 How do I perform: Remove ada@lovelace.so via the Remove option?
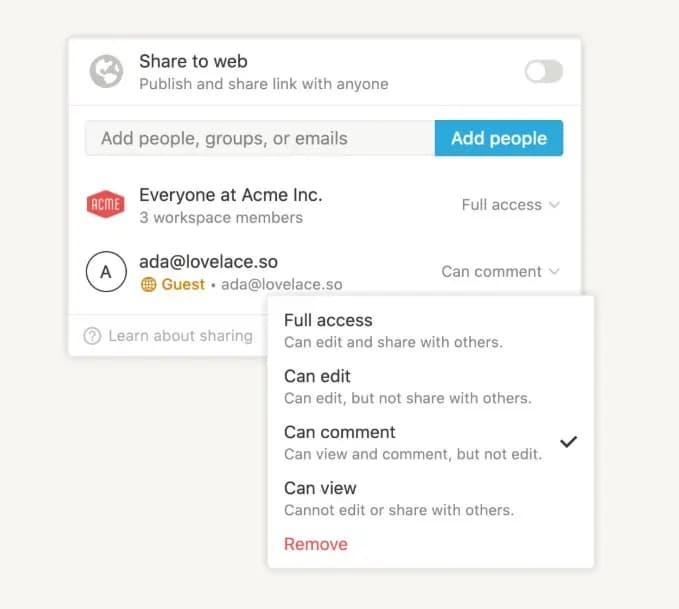point(316,544)
